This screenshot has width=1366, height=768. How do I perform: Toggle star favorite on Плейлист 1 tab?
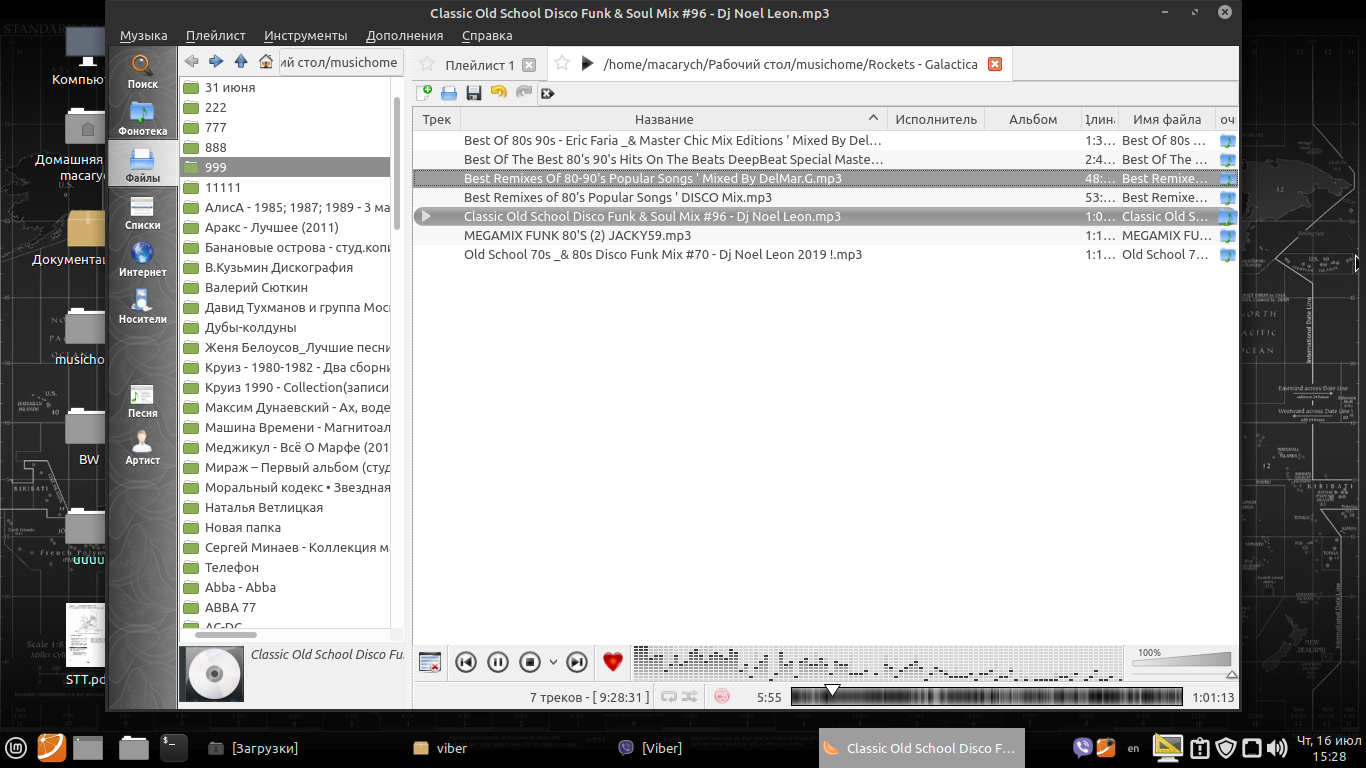coord(427,65)
